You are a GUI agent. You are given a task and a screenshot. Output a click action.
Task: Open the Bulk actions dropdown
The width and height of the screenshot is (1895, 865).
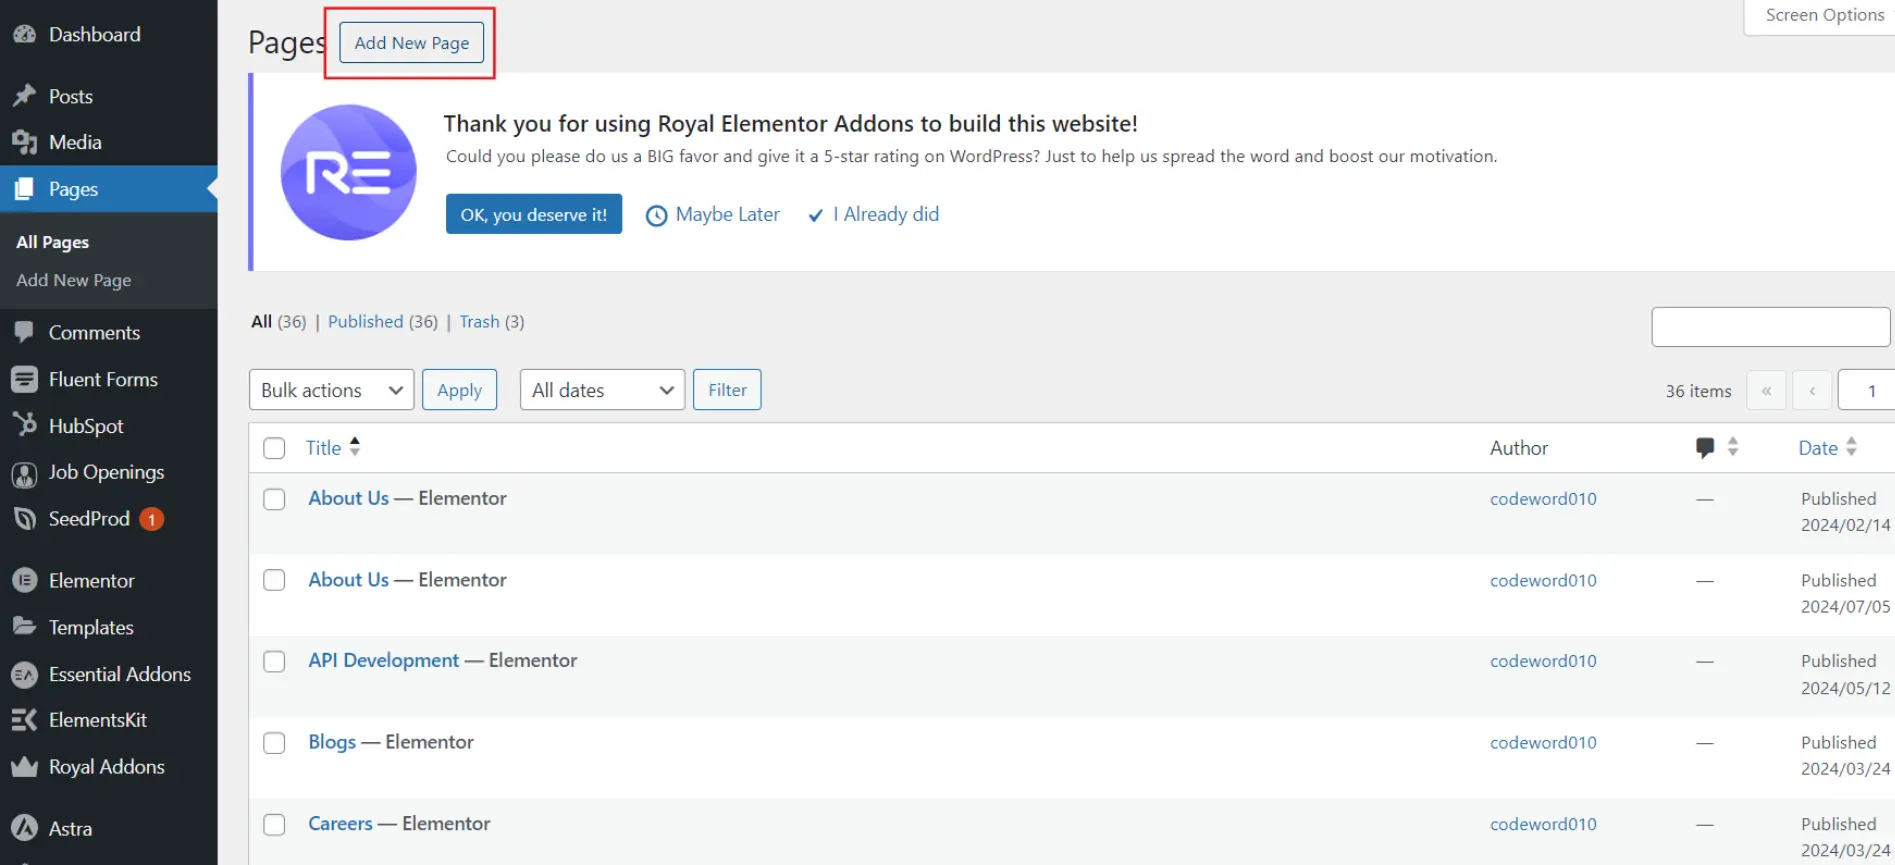point(331,390)
